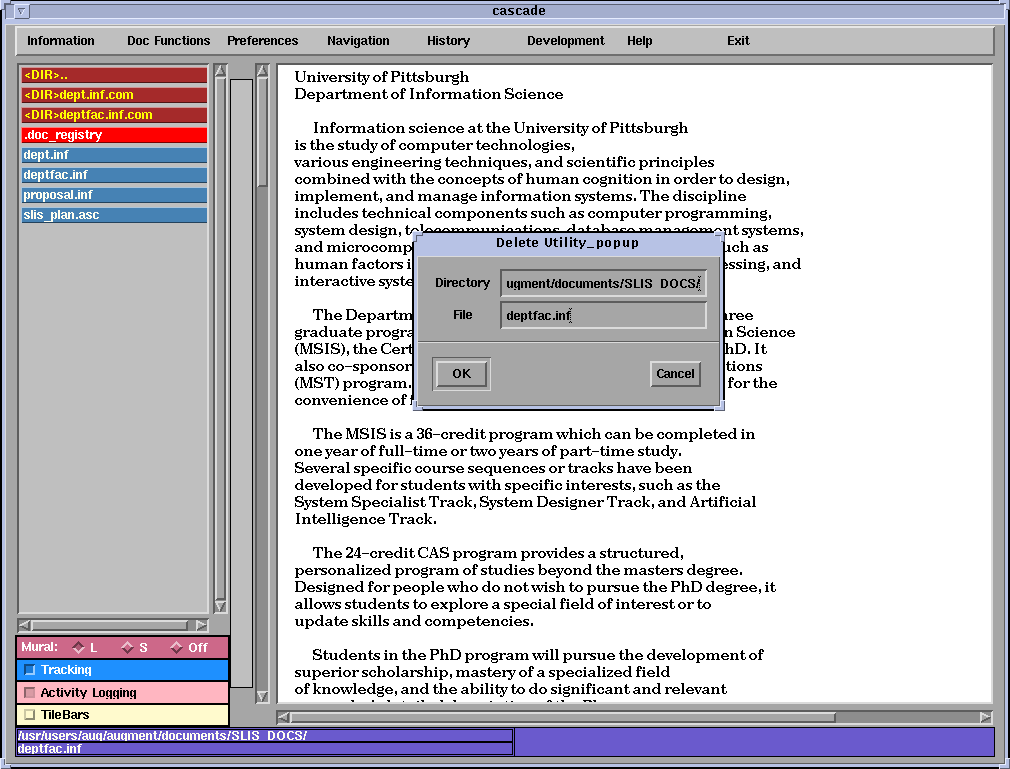The height and width of the screenshot is (769, 1010).
Task: Click the Delete Utility_popup title bar
Action: click(x=567, y=243)
